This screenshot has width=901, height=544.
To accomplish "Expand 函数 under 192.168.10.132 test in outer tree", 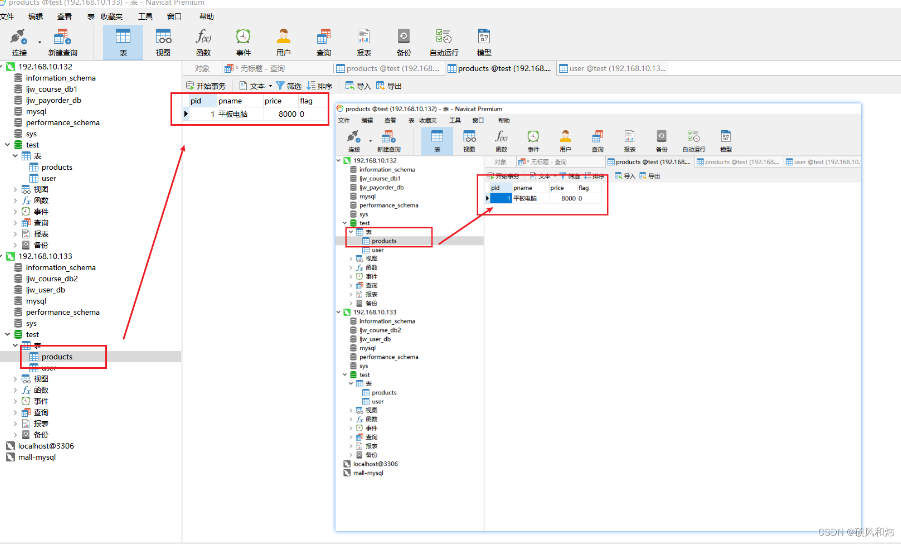I will 15,200.
